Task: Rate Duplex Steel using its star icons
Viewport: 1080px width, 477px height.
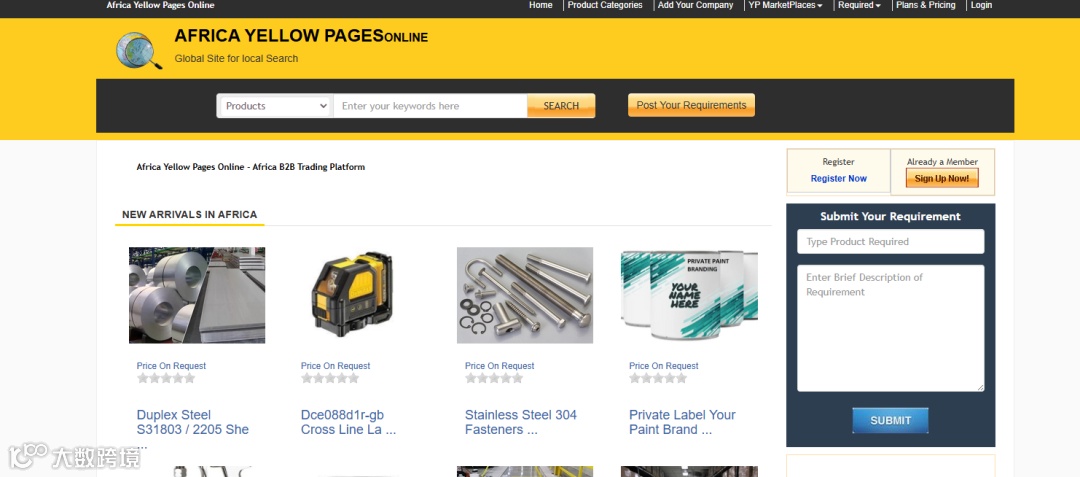Action: pyautogui.click(x=166, y=378)
